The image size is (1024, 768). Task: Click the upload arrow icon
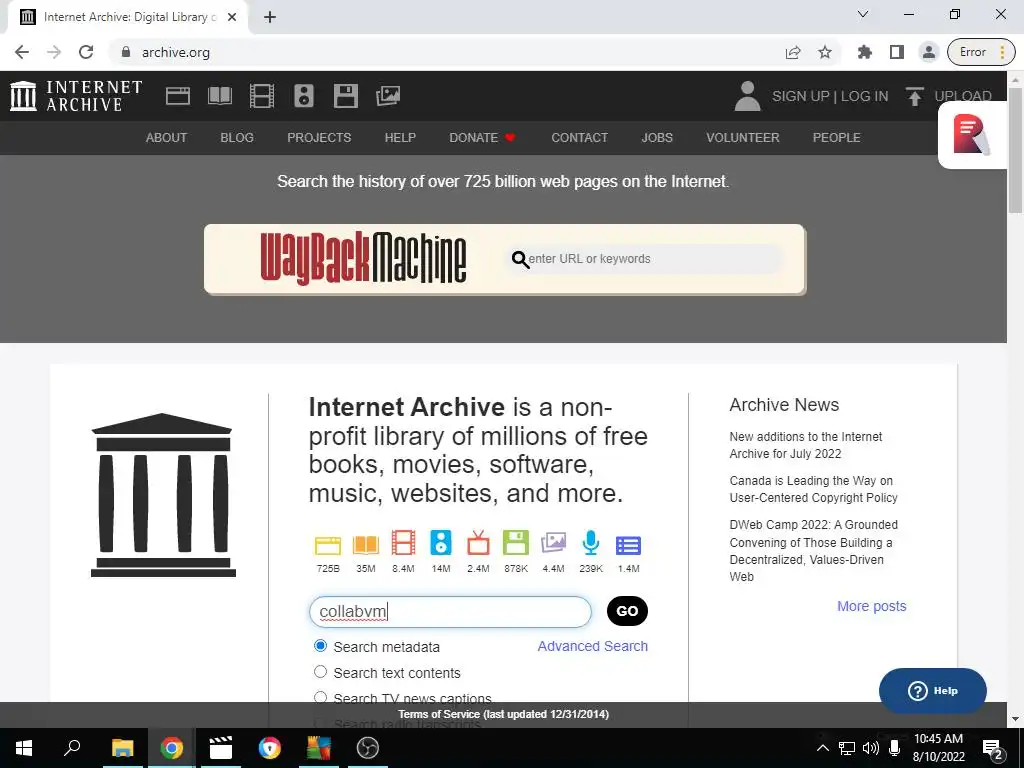point(914,96)
